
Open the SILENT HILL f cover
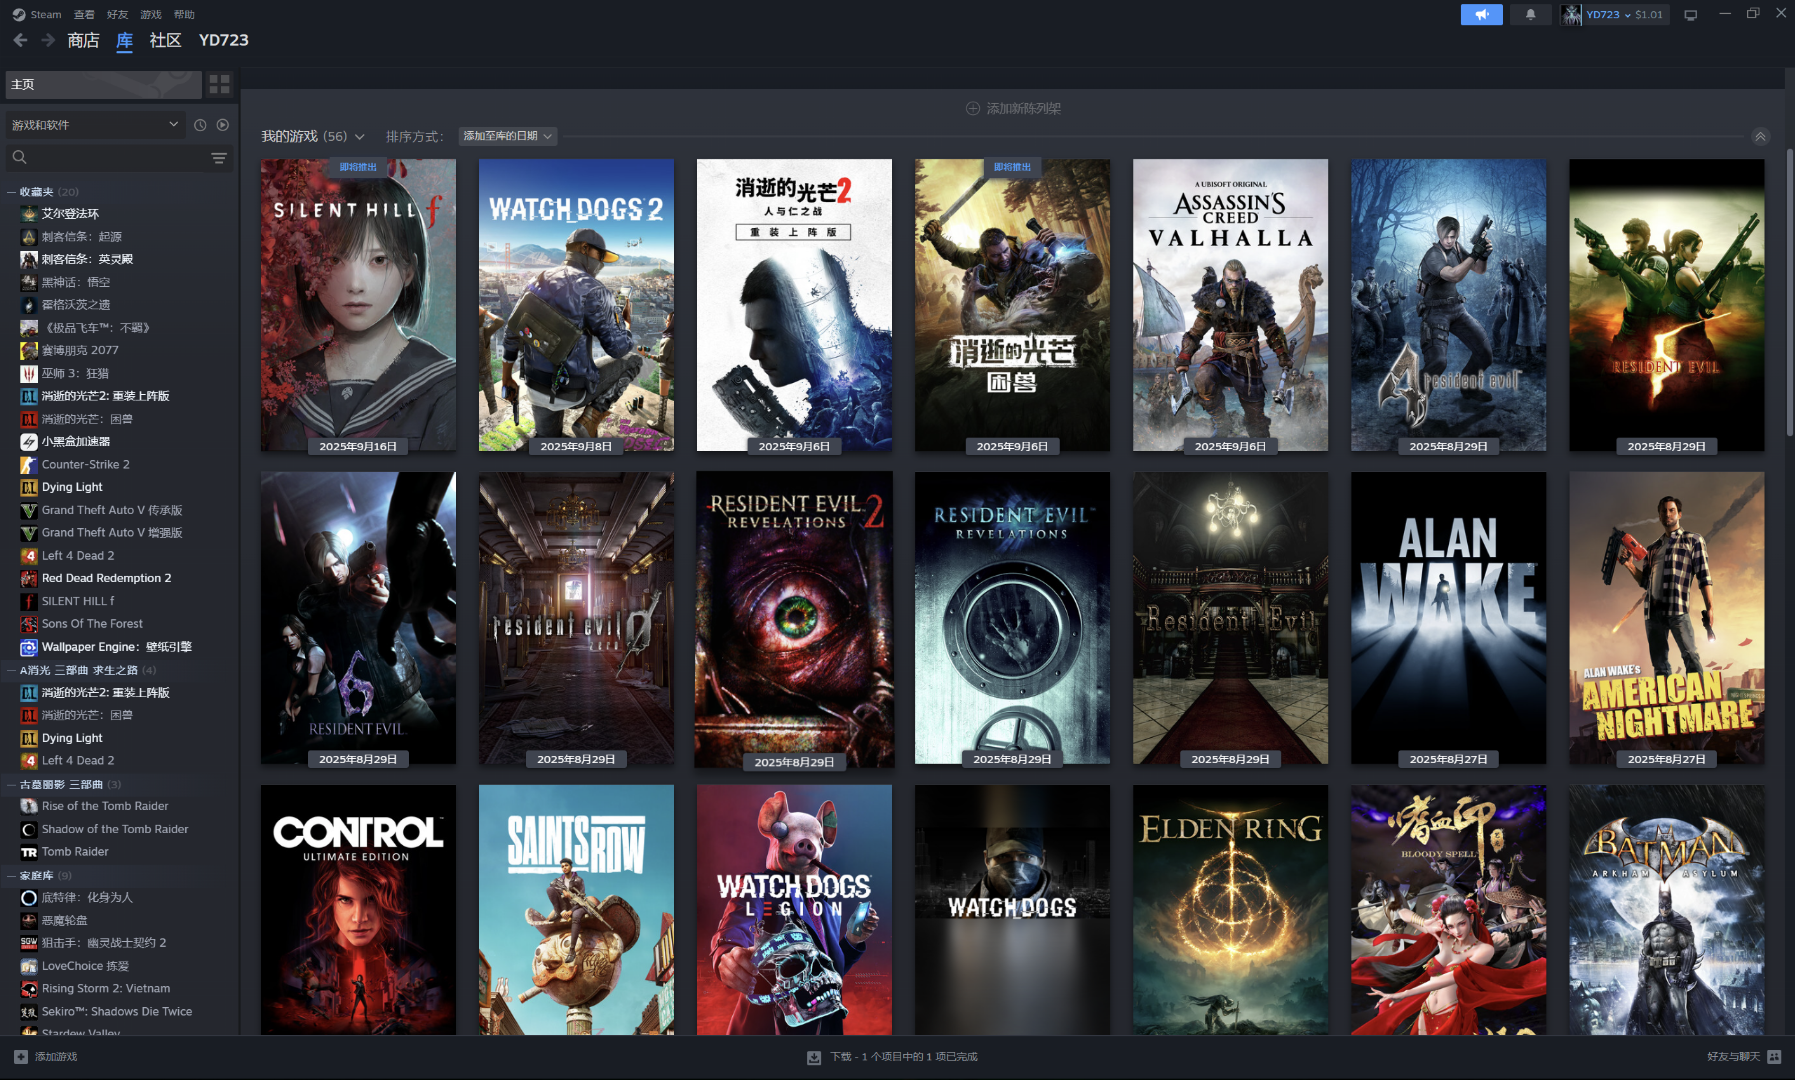click(x=358, y=305)
